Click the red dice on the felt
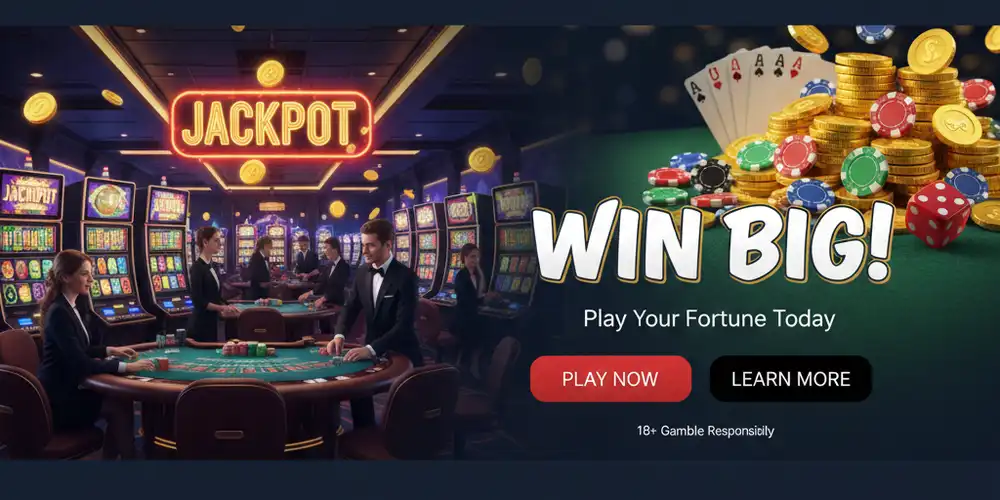This screenshot has width=1000, height=500. point(938,214)
